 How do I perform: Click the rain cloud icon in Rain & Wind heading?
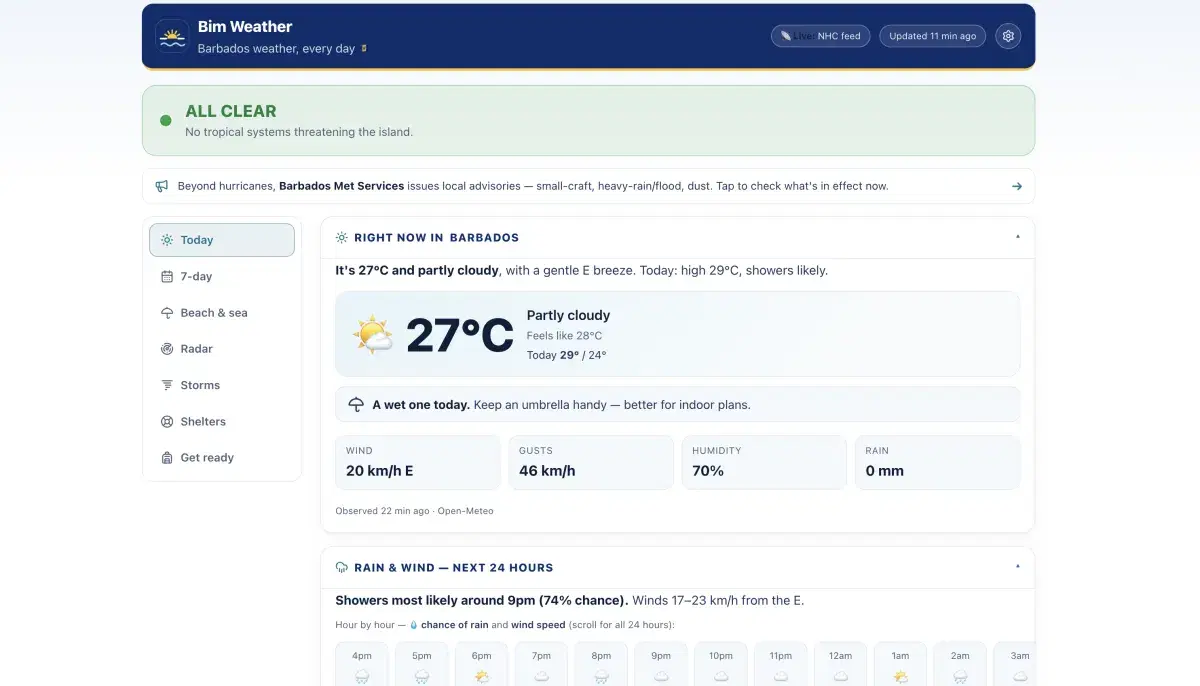point(342,567)
